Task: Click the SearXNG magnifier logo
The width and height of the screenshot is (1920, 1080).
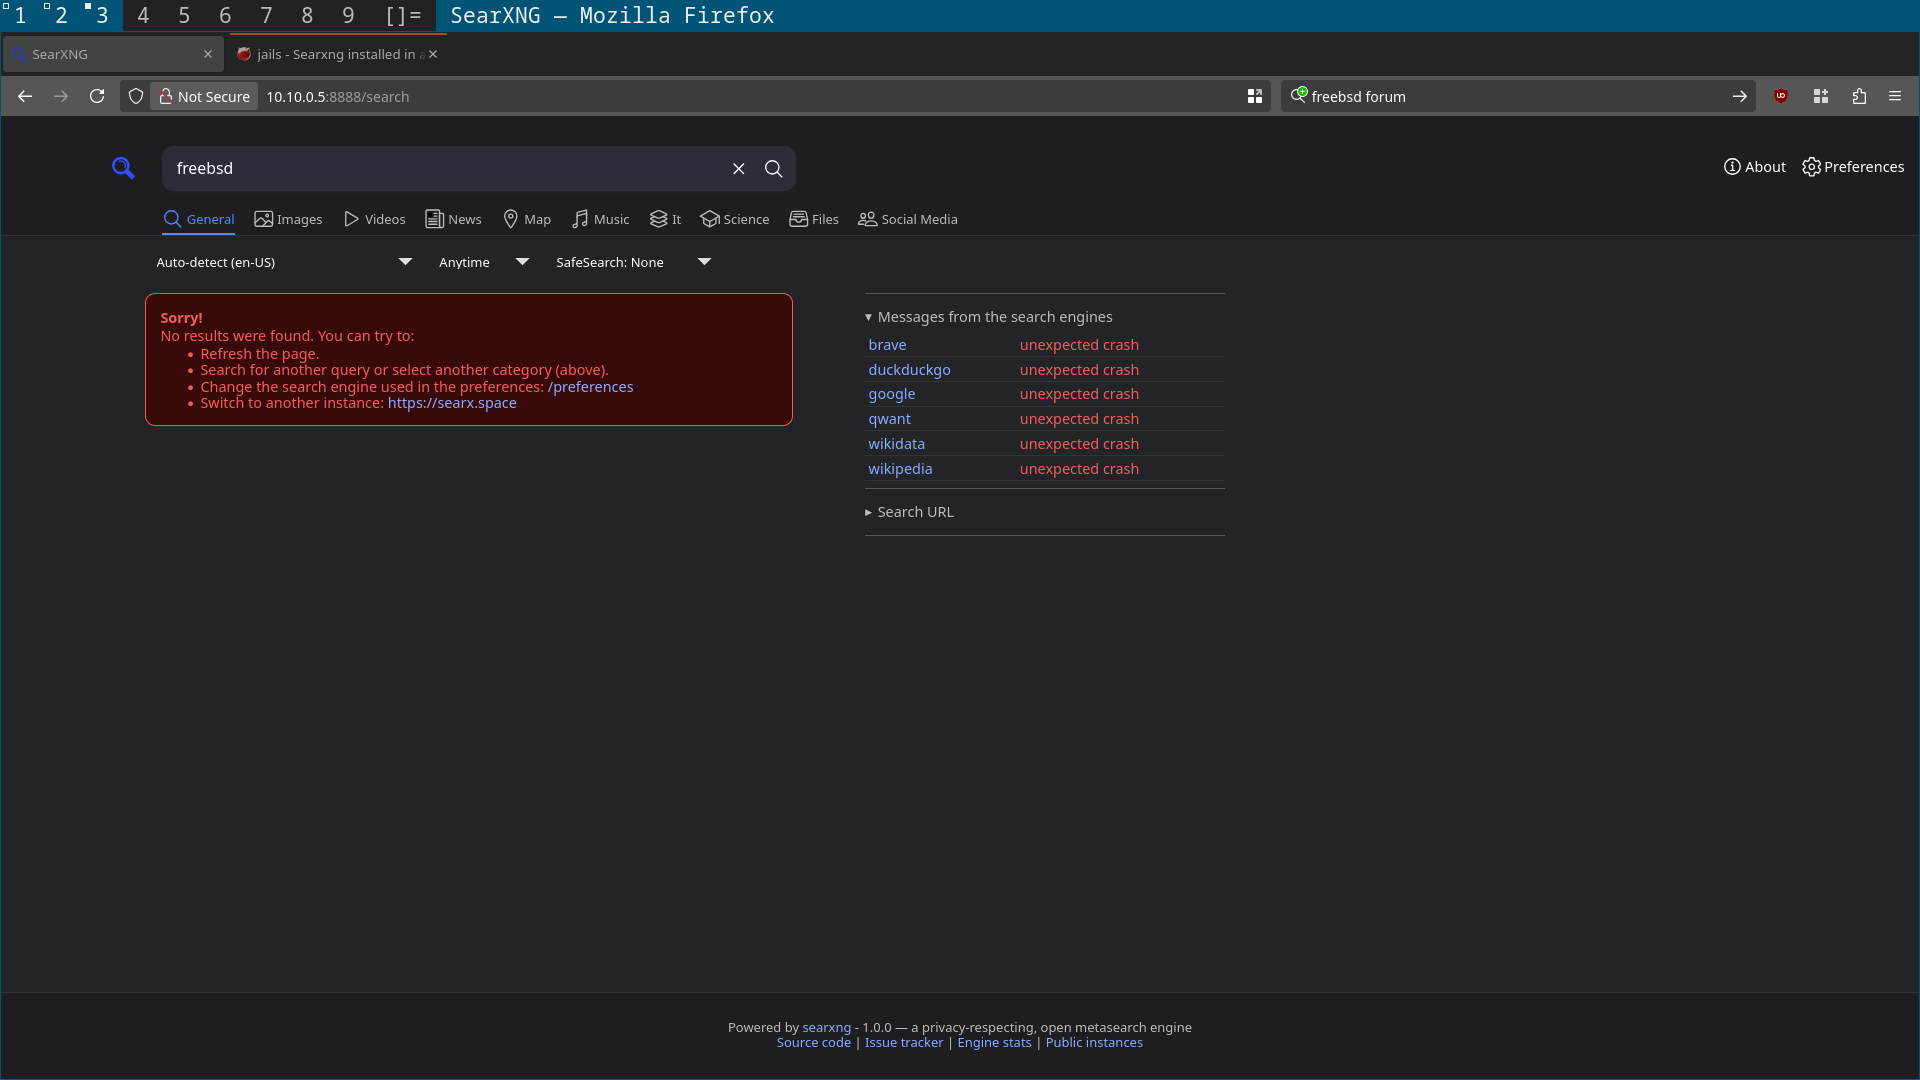Action: (x=122, y=168)
